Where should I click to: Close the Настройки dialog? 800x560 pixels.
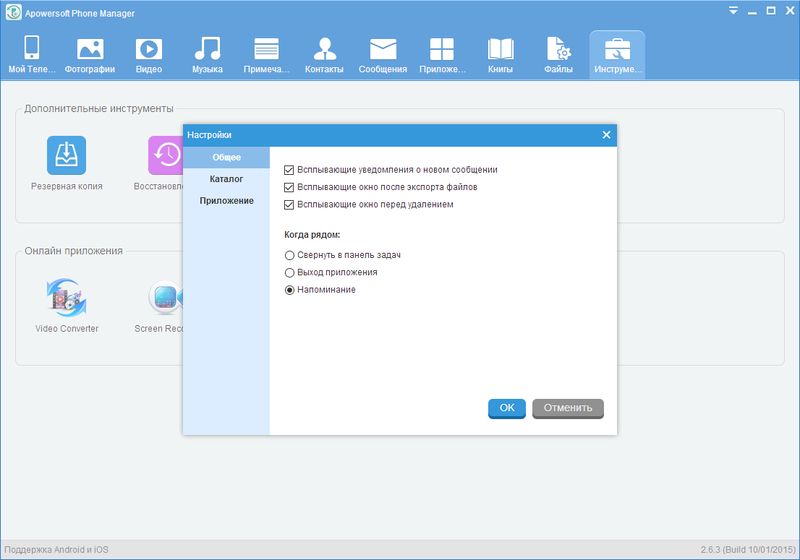[x=606, y=135]
